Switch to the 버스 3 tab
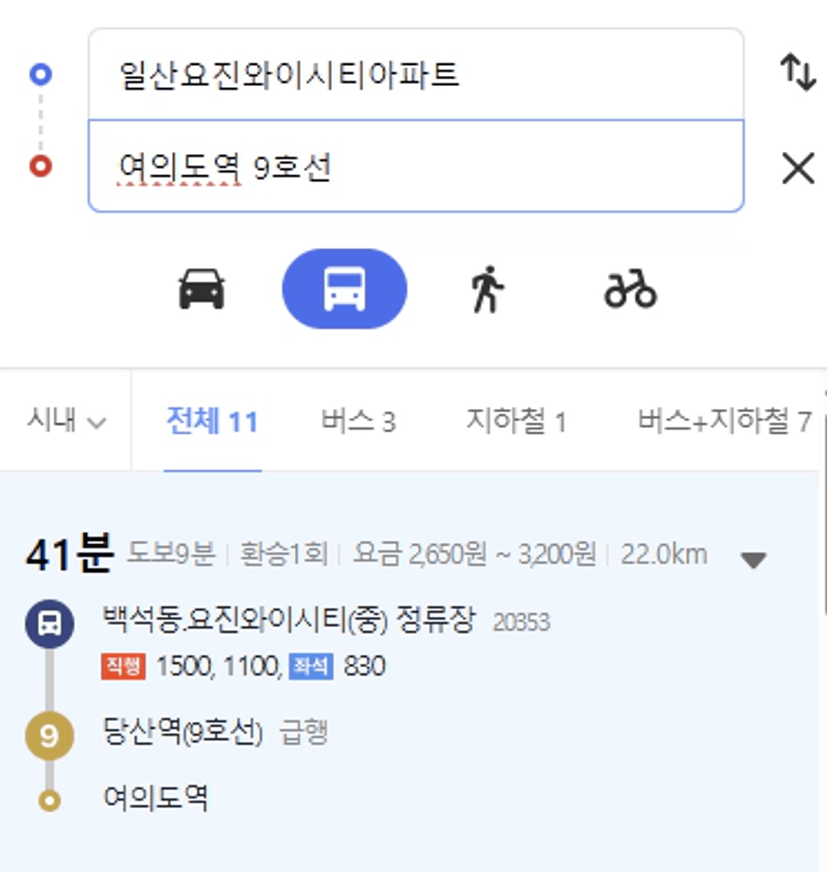This screenshot has height=872, width=827. coord(359,421)
